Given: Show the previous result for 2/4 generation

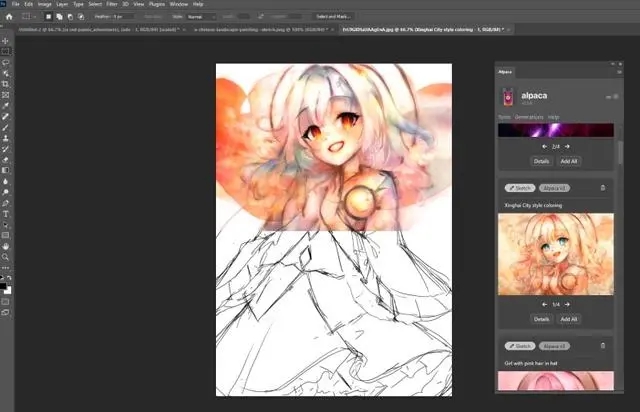Looking at the screenshot, I should 544,146.
